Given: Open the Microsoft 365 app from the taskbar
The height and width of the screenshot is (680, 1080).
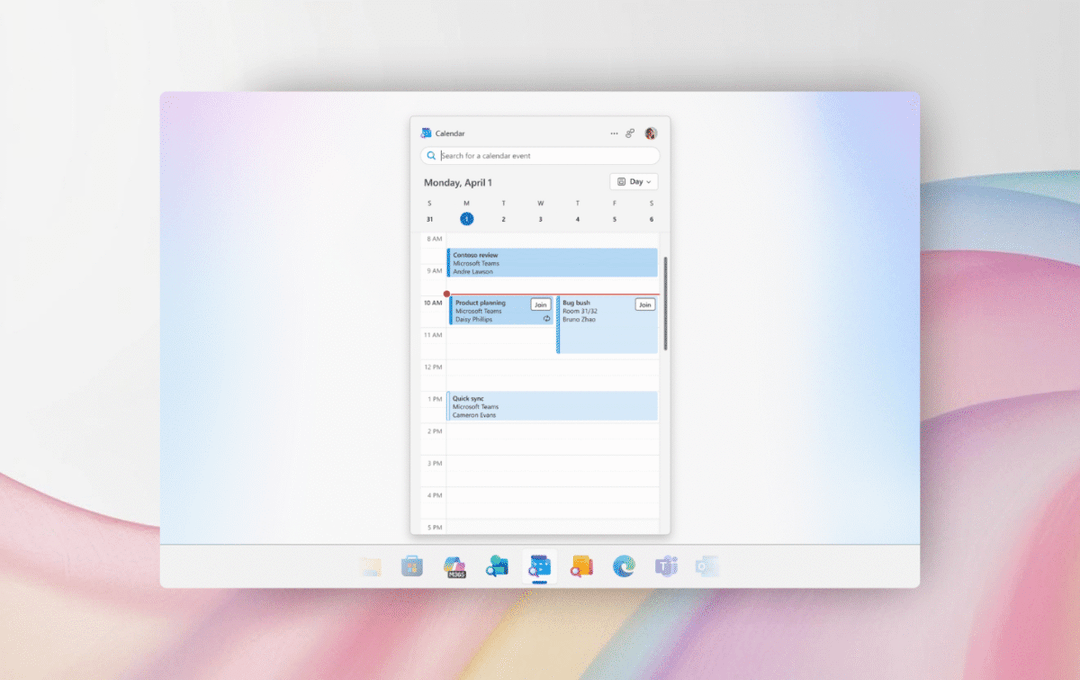Looking at the screenshot, I should click(x=456, y=568).
